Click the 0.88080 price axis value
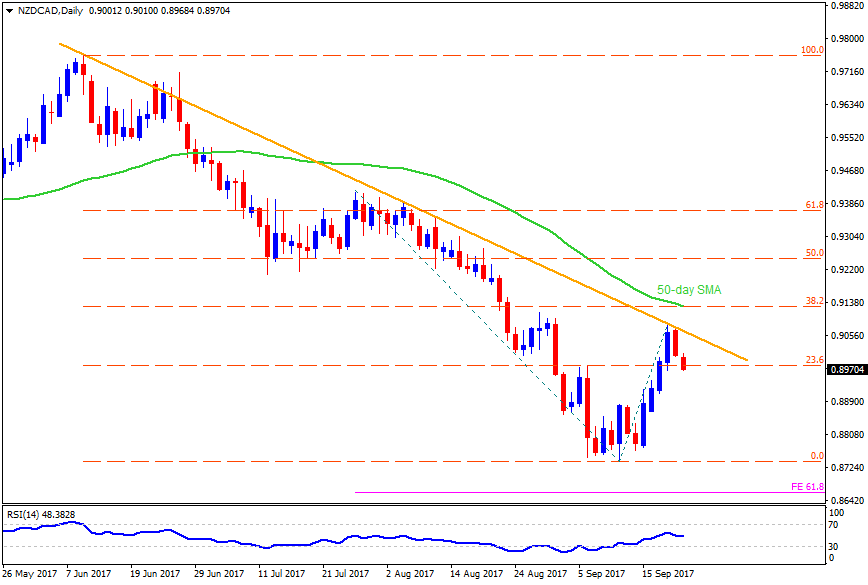 (x=847, y=434)
